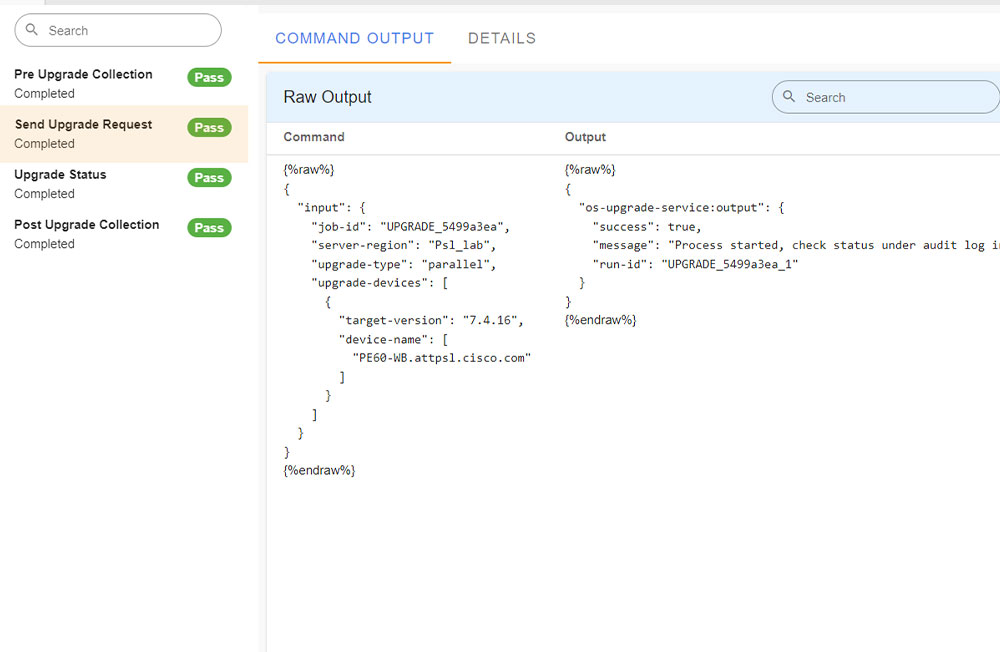
Task: Click the "upgrade-type": "parallel" line
Action: point(404,264)
